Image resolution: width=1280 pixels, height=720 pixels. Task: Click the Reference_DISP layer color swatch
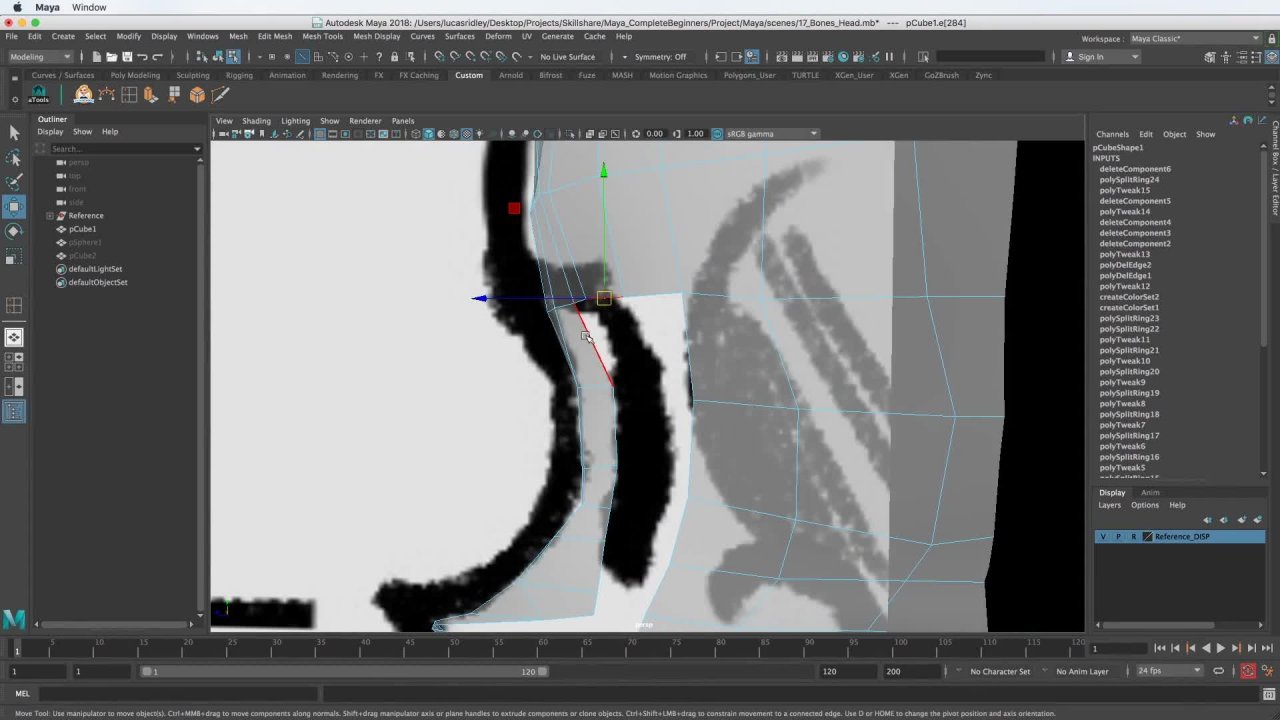coord(1147,537)
